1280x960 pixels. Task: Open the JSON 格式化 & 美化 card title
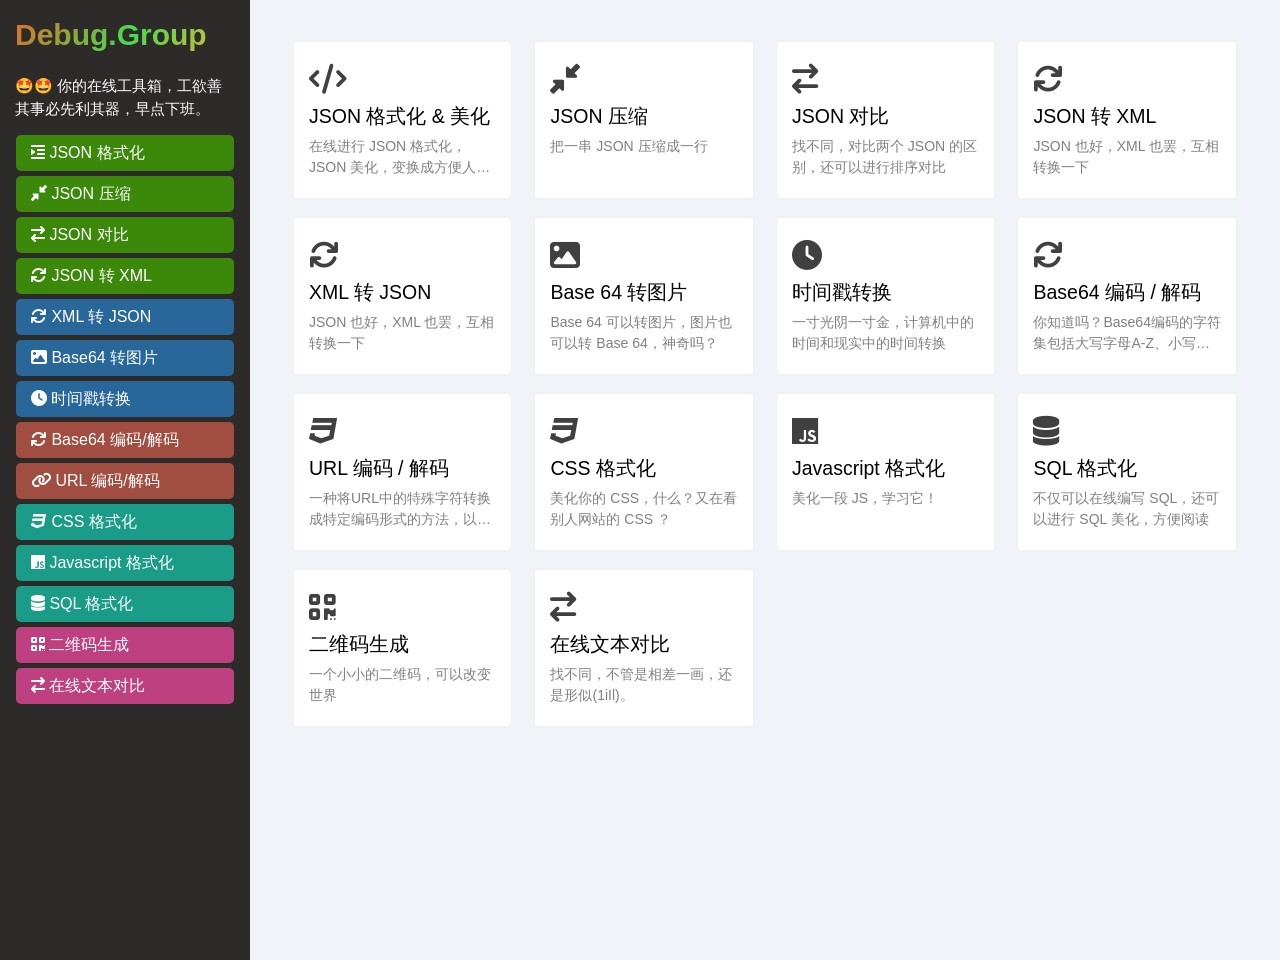[399, 116]
